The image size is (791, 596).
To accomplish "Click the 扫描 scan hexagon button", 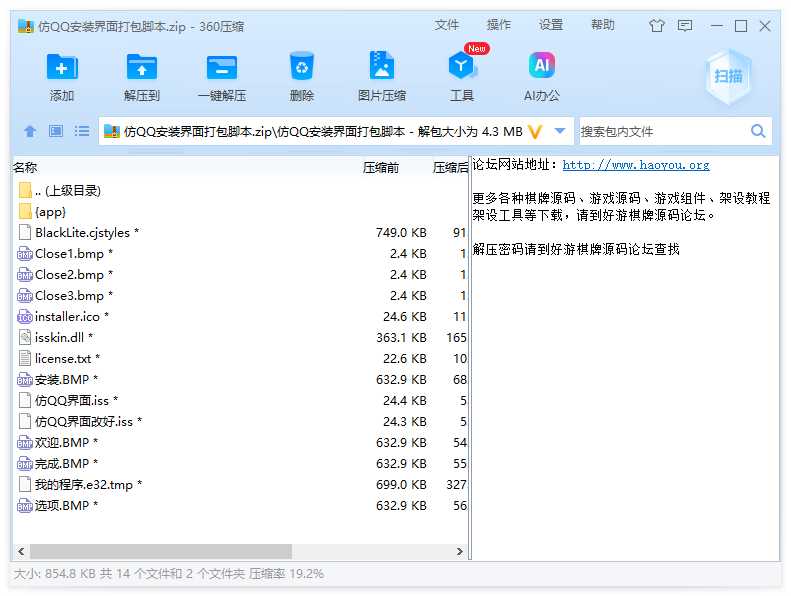I will 728,77.
